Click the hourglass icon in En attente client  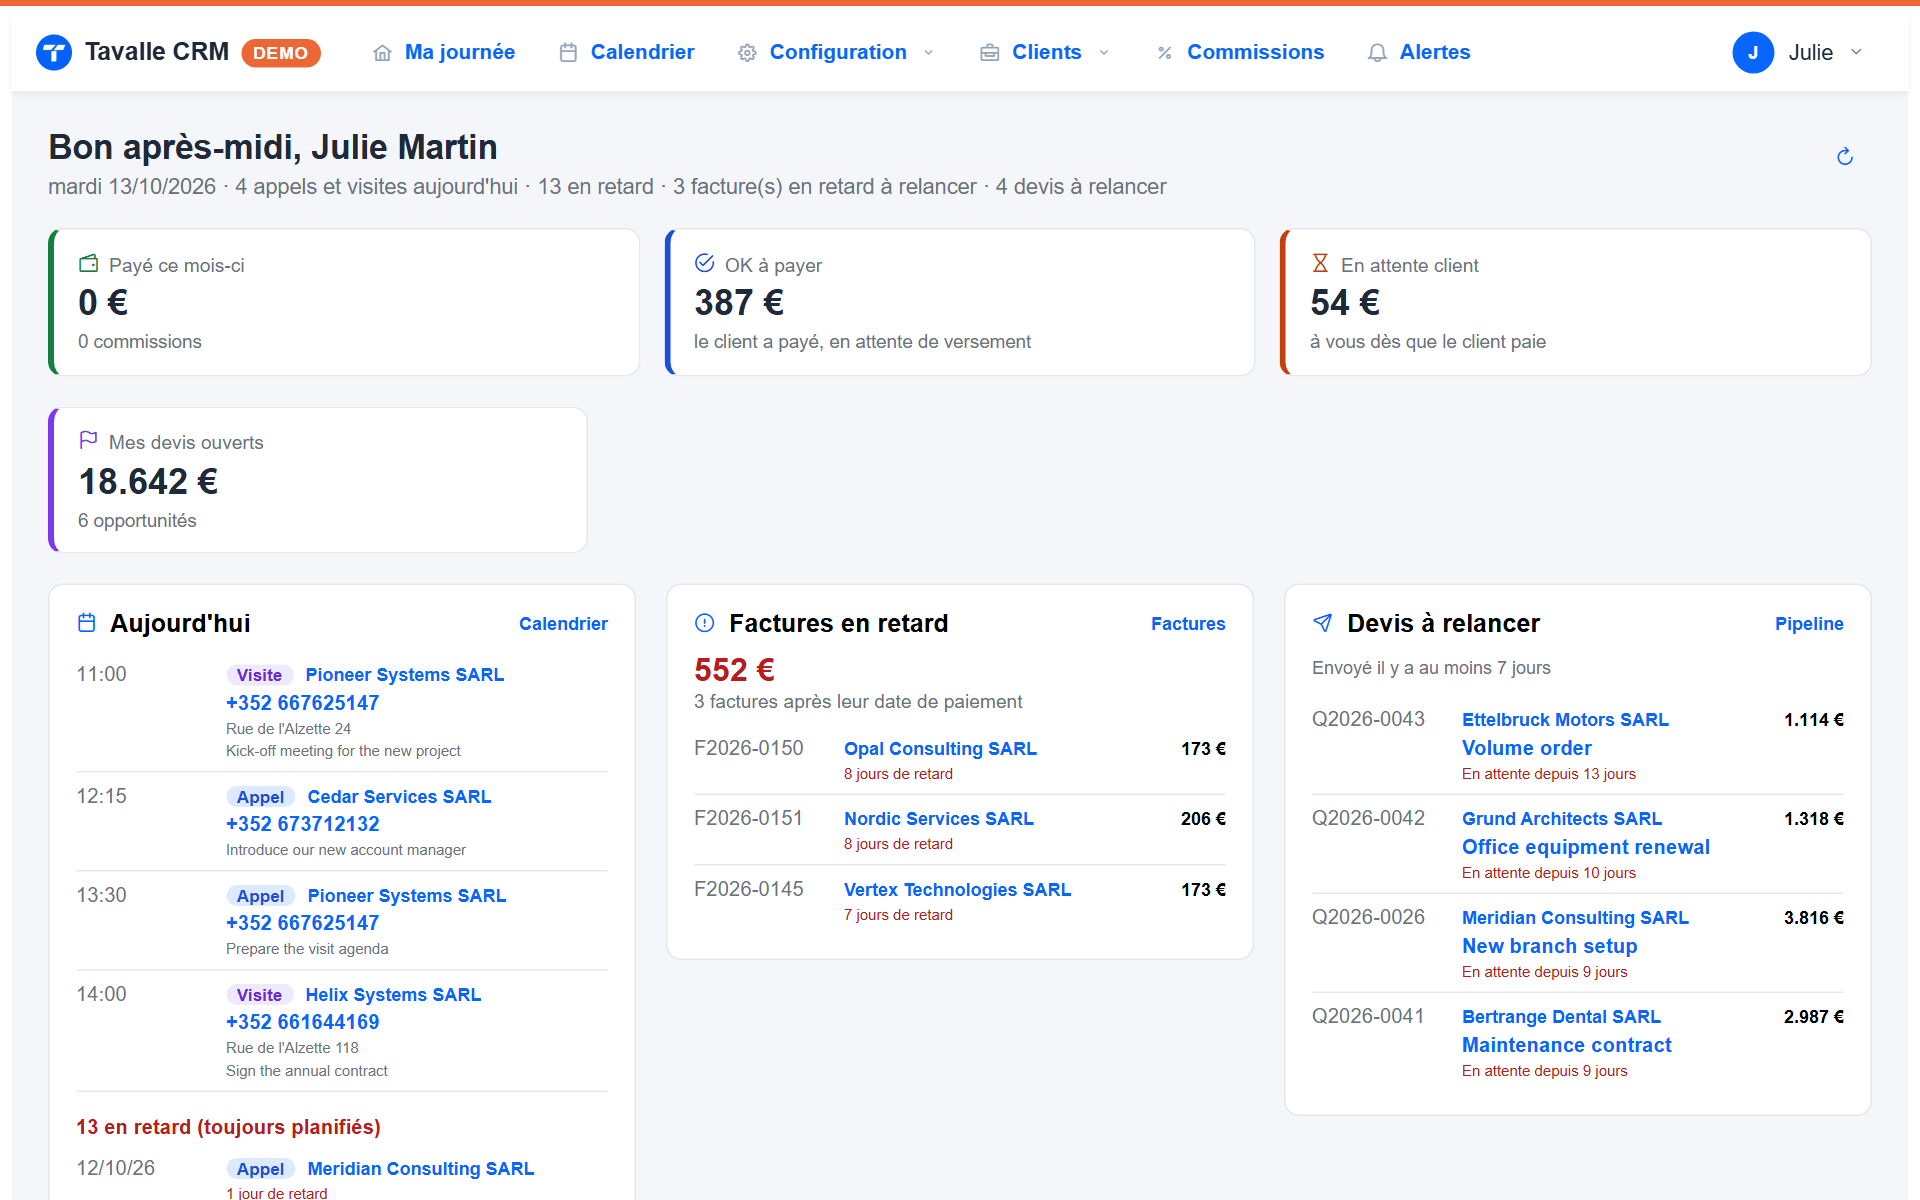click(x=1320, y=263)
